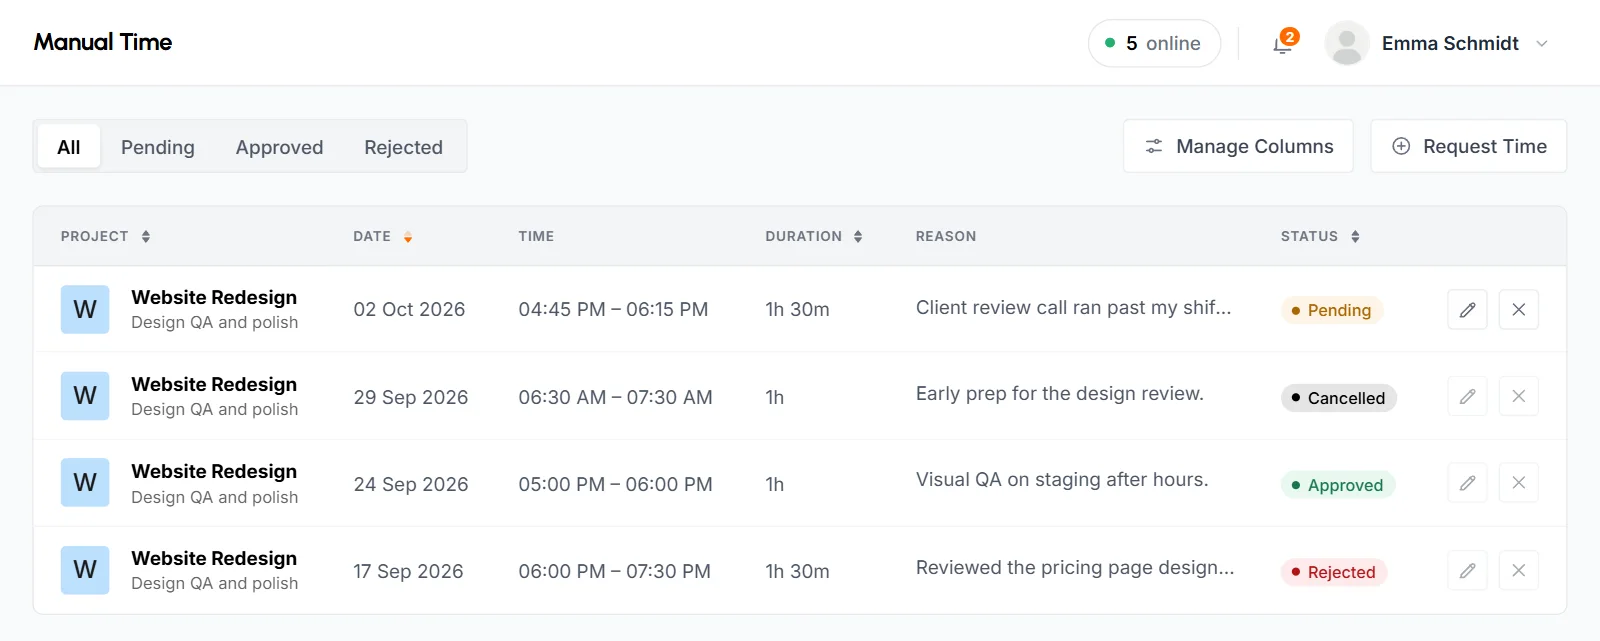Delete the 02 Oct 2026 entry
The image size is (1600, 641).
pyautogui.click(x=1518, y=309)
